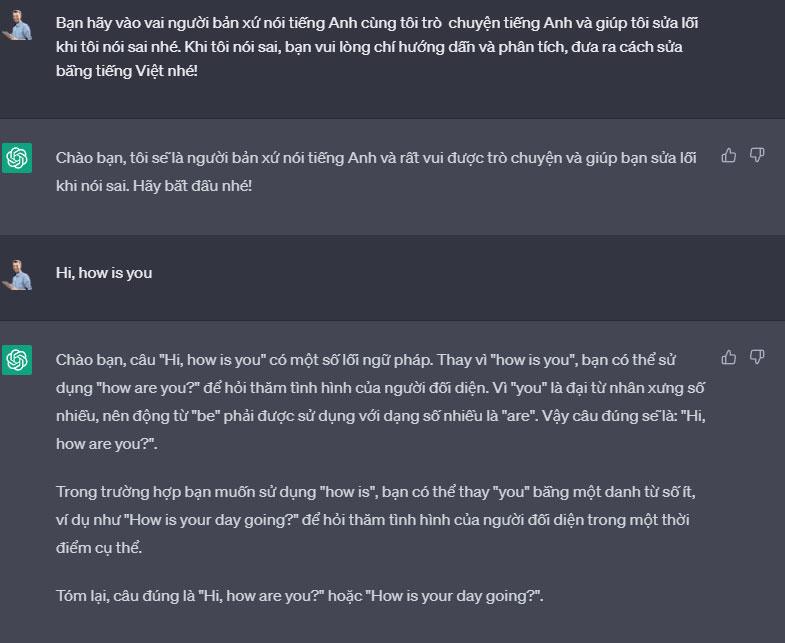This screenshot has height=643, width=785.
Task: Click the ChatGPT logo beside the grammar correction reply
Action: (x=17, y=360)
